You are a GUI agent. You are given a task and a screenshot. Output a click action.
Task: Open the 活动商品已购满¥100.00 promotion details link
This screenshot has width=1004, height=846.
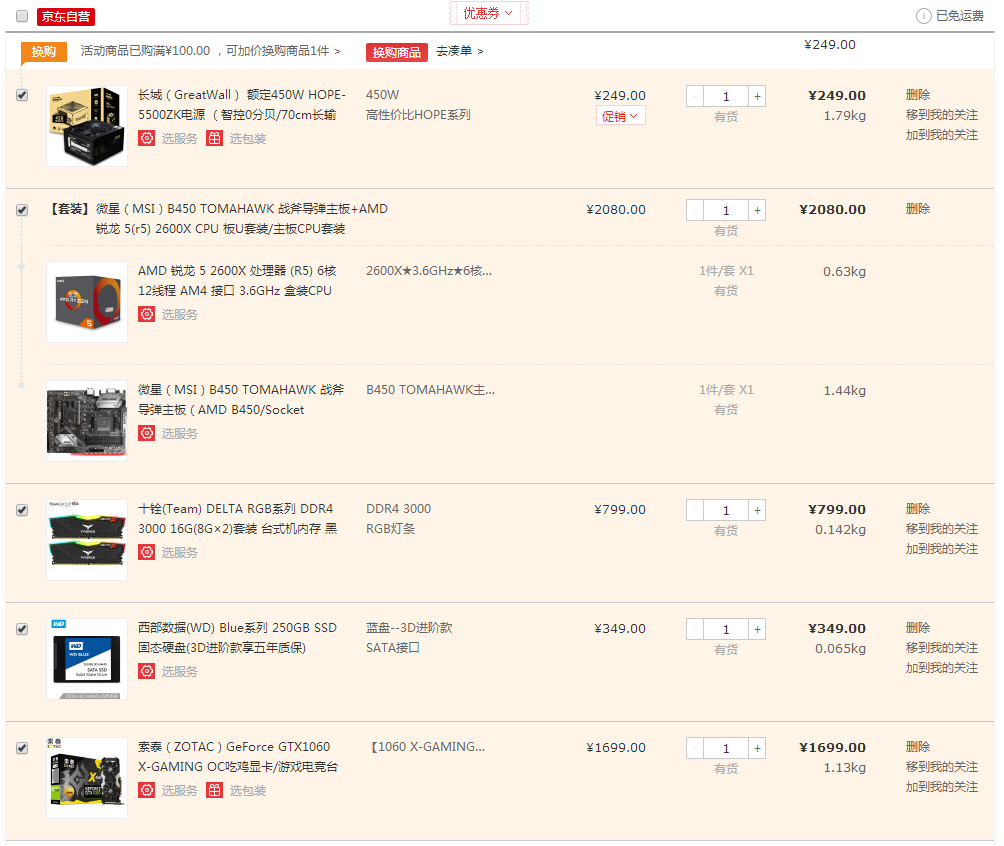211,51
